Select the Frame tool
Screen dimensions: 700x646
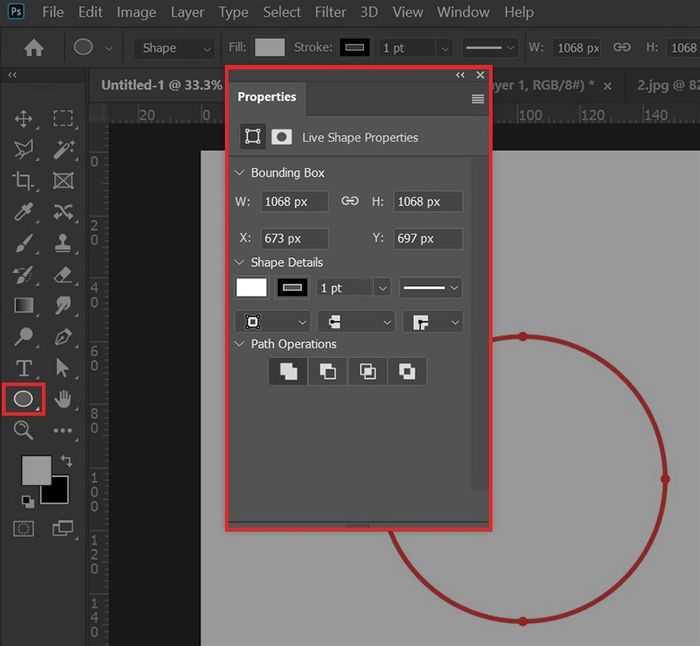(x=63, y=181)
